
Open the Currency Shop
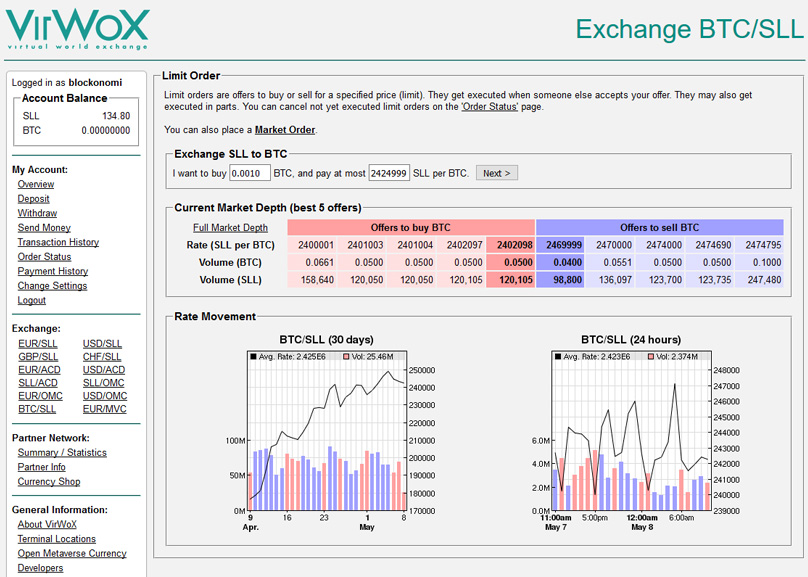49,481
